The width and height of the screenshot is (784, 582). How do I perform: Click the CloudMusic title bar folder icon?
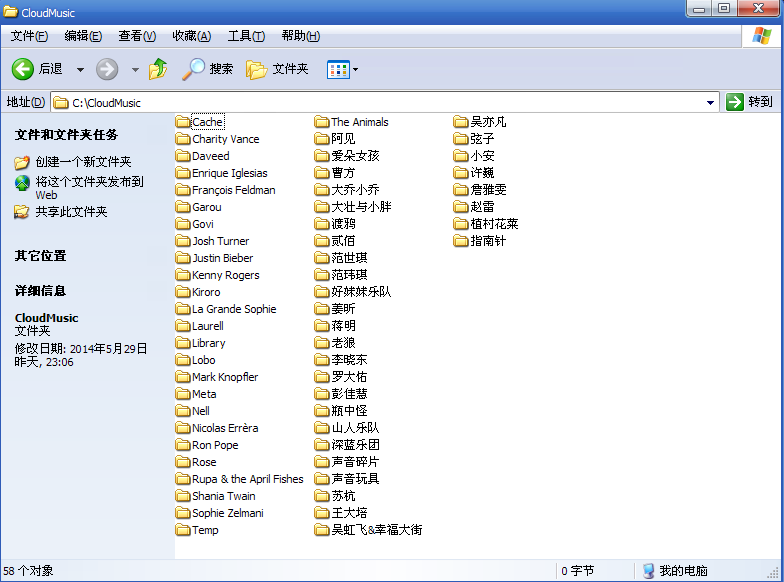(10, 12)
